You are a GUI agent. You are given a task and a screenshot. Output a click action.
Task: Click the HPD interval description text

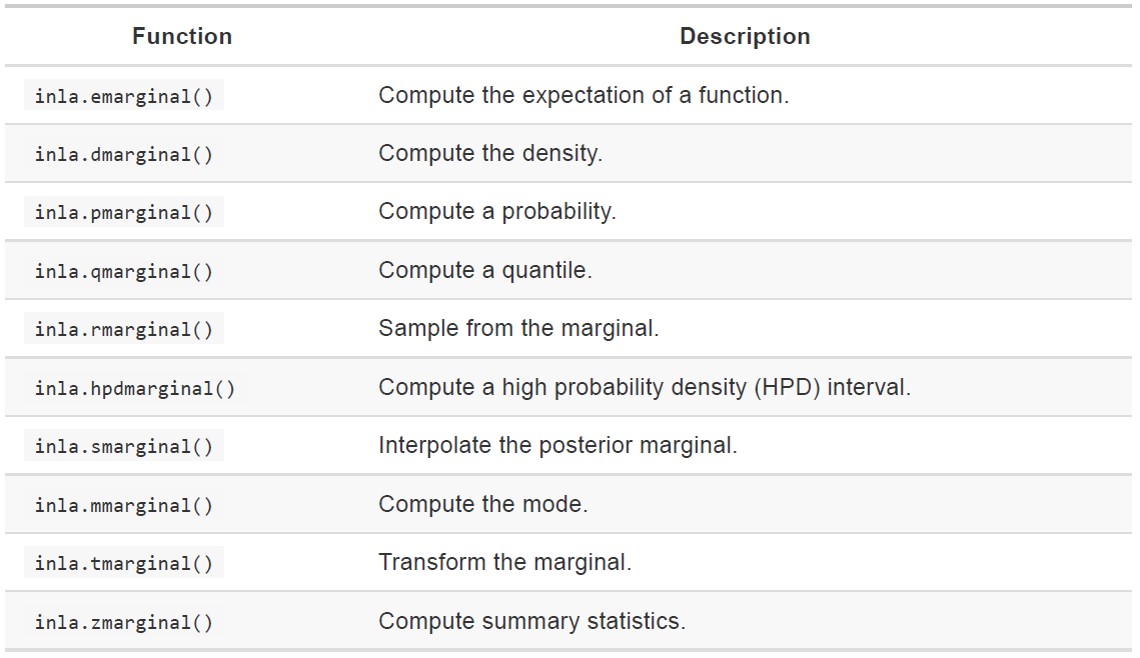[644, 387]
